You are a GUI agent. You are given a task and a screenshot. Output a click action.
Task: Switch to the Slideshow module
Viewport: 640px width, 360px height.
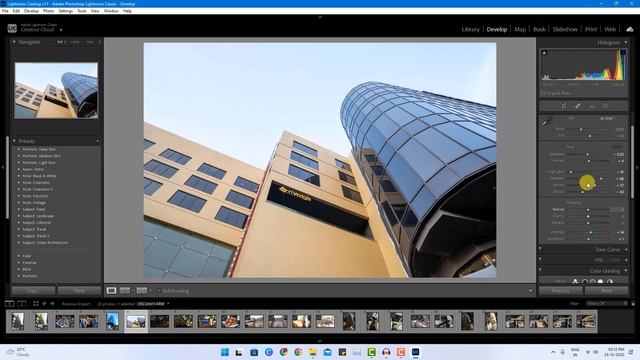565,29
